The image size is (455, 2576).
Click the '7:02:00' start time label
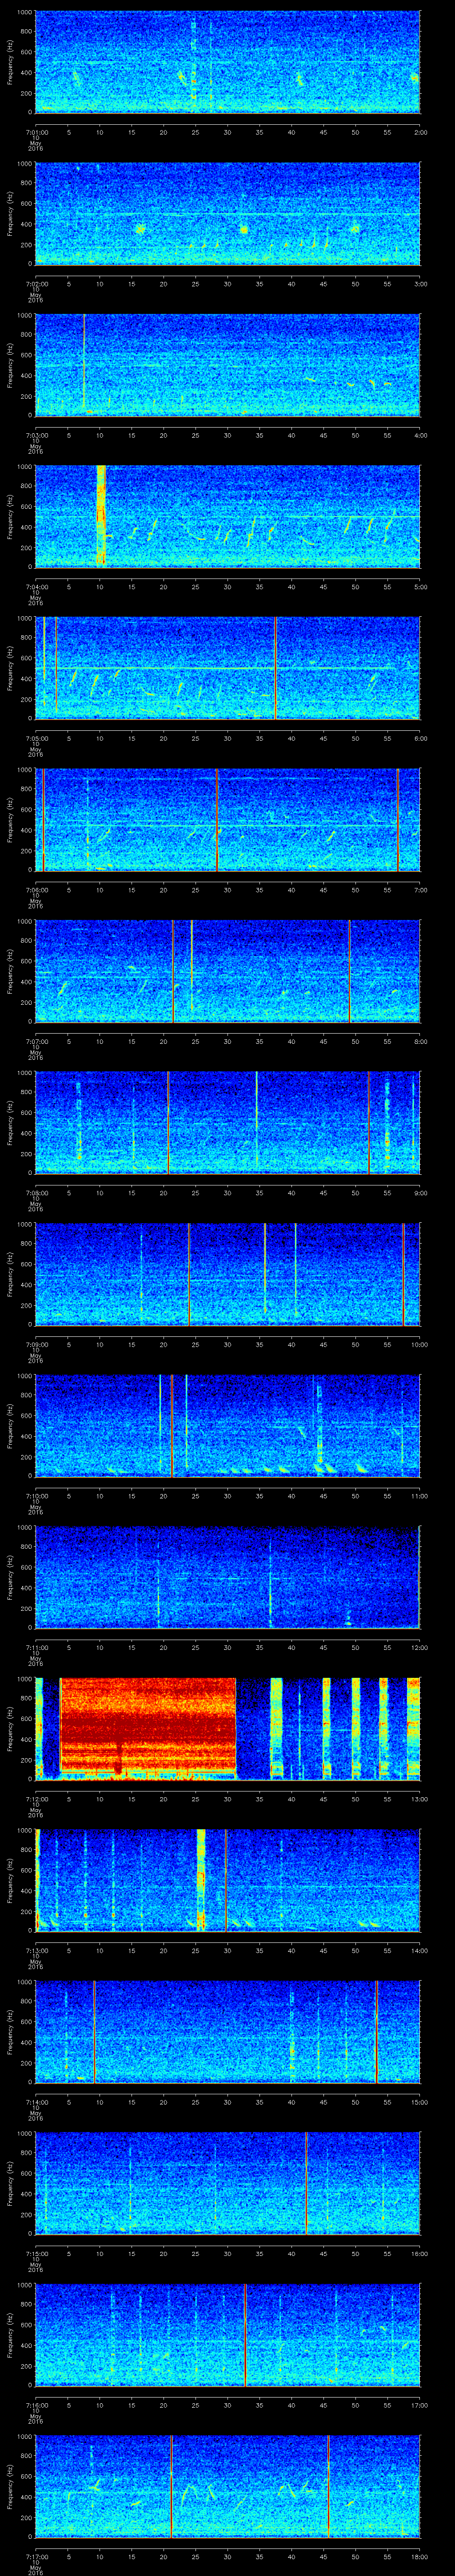click(36, 284)
